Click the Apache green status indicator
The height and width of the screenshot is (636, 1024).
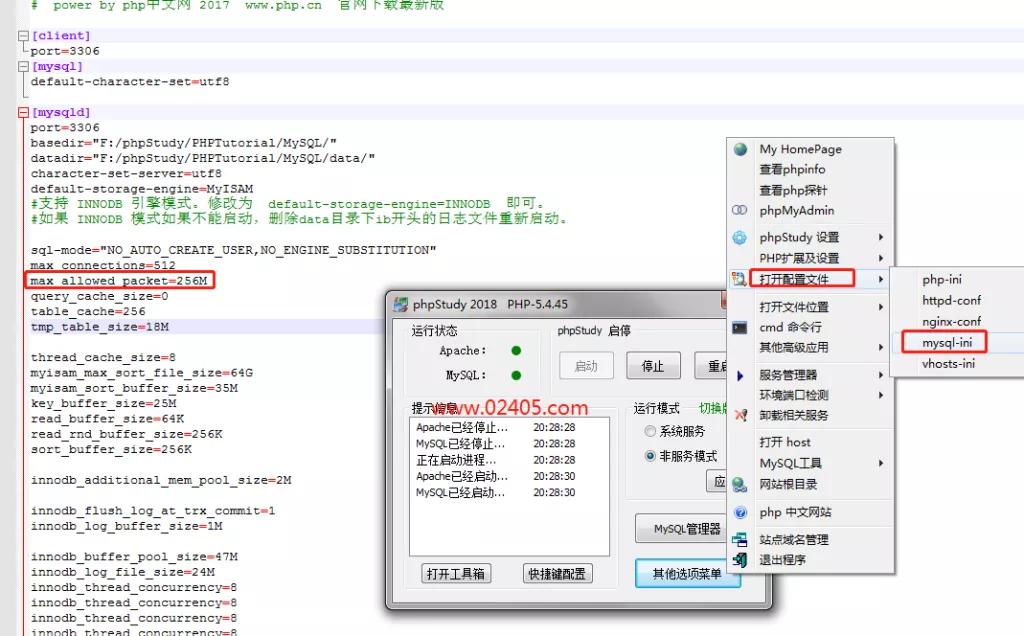pyautogui.click(x=516, y=351)
